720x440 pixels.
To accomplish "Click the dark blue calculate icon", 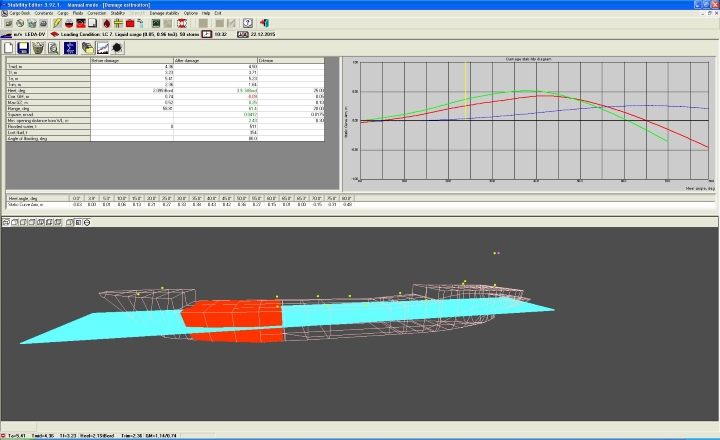I will 70,48.
